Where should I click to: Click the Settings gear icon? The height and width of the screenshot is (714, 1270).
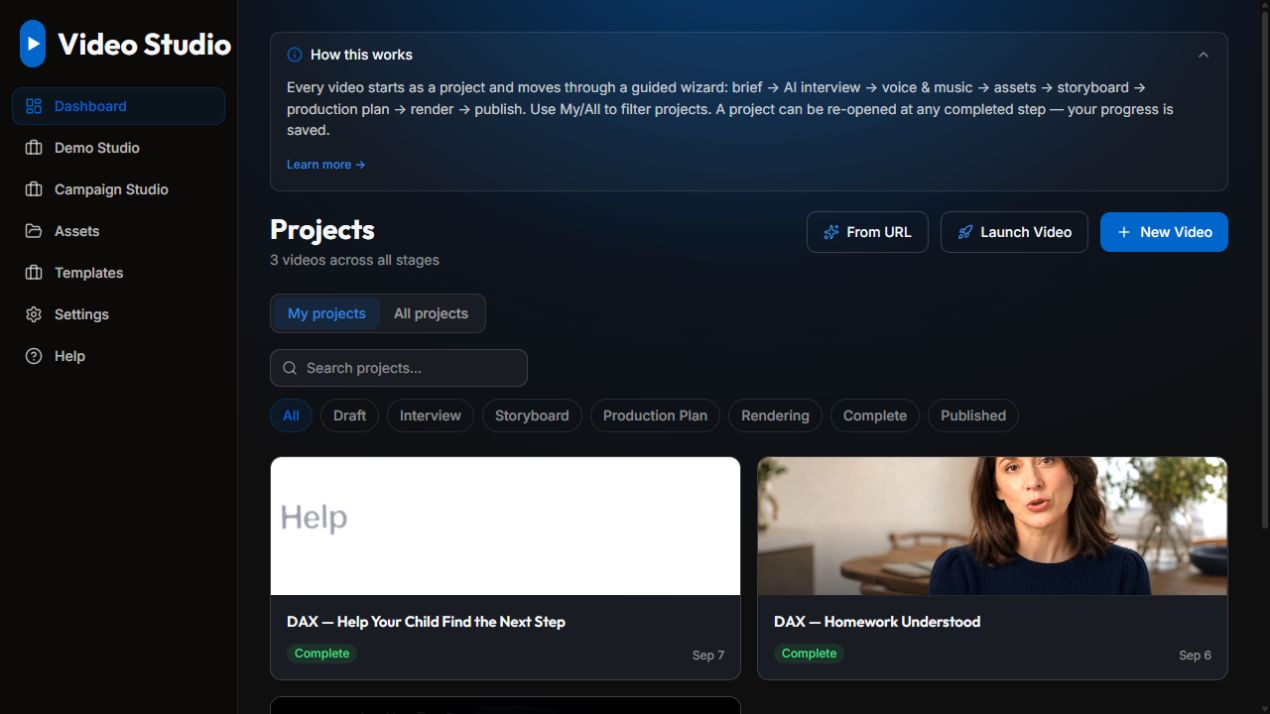(x=34, y=314)
